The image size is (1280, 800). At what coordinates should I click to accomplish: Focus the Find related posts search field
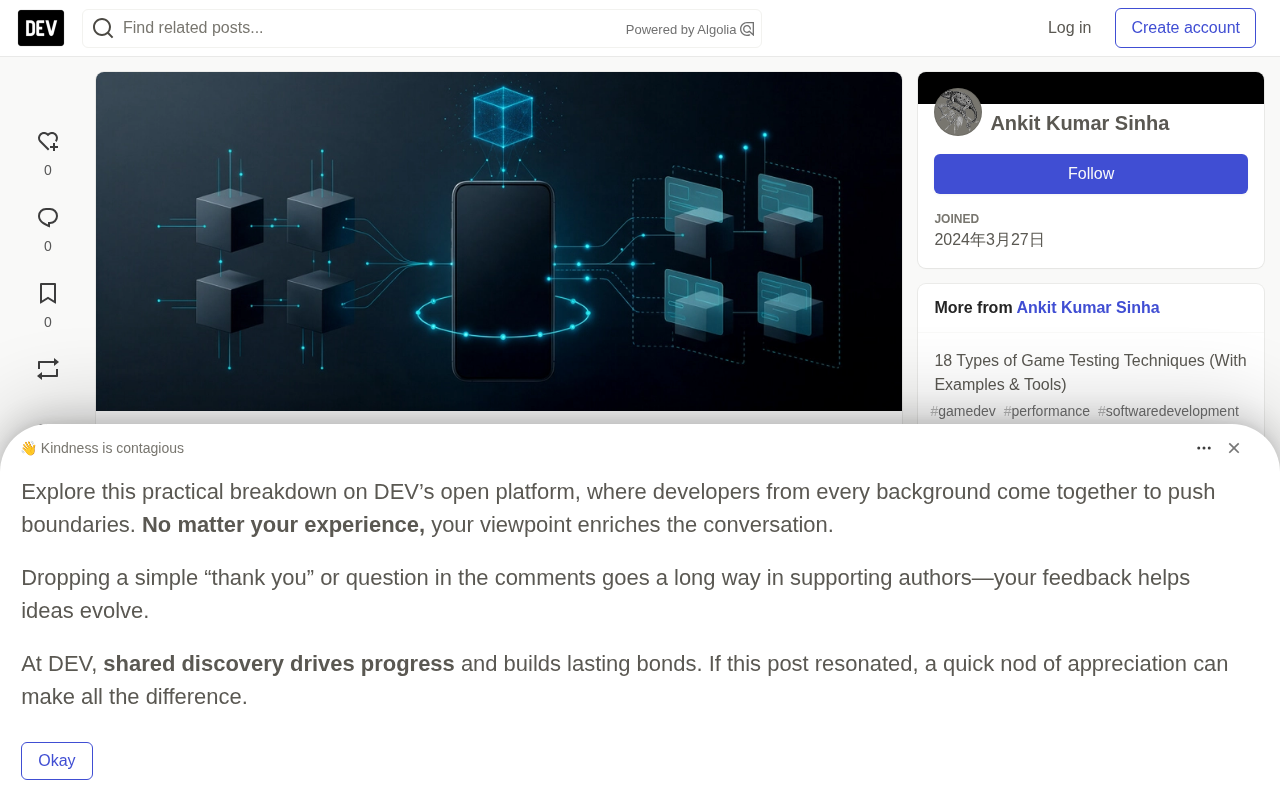422,28
